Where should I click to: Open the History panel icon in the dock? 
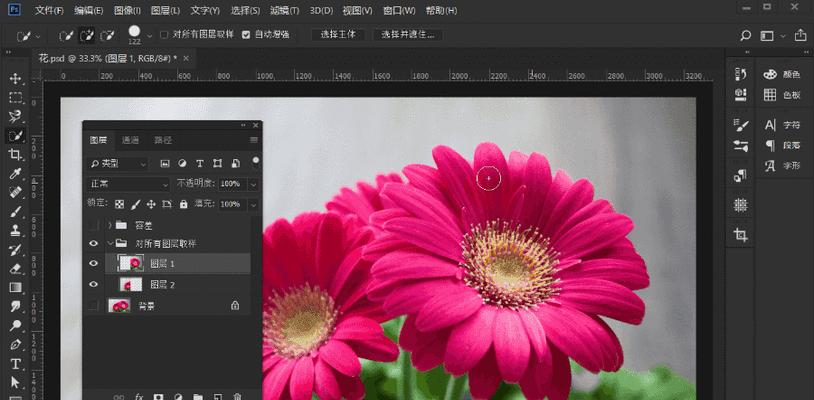tap(741, 74)
